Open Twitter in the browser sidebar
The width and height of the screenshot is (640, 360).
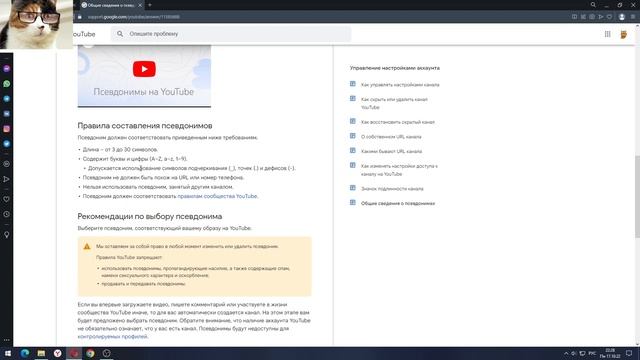7,144
